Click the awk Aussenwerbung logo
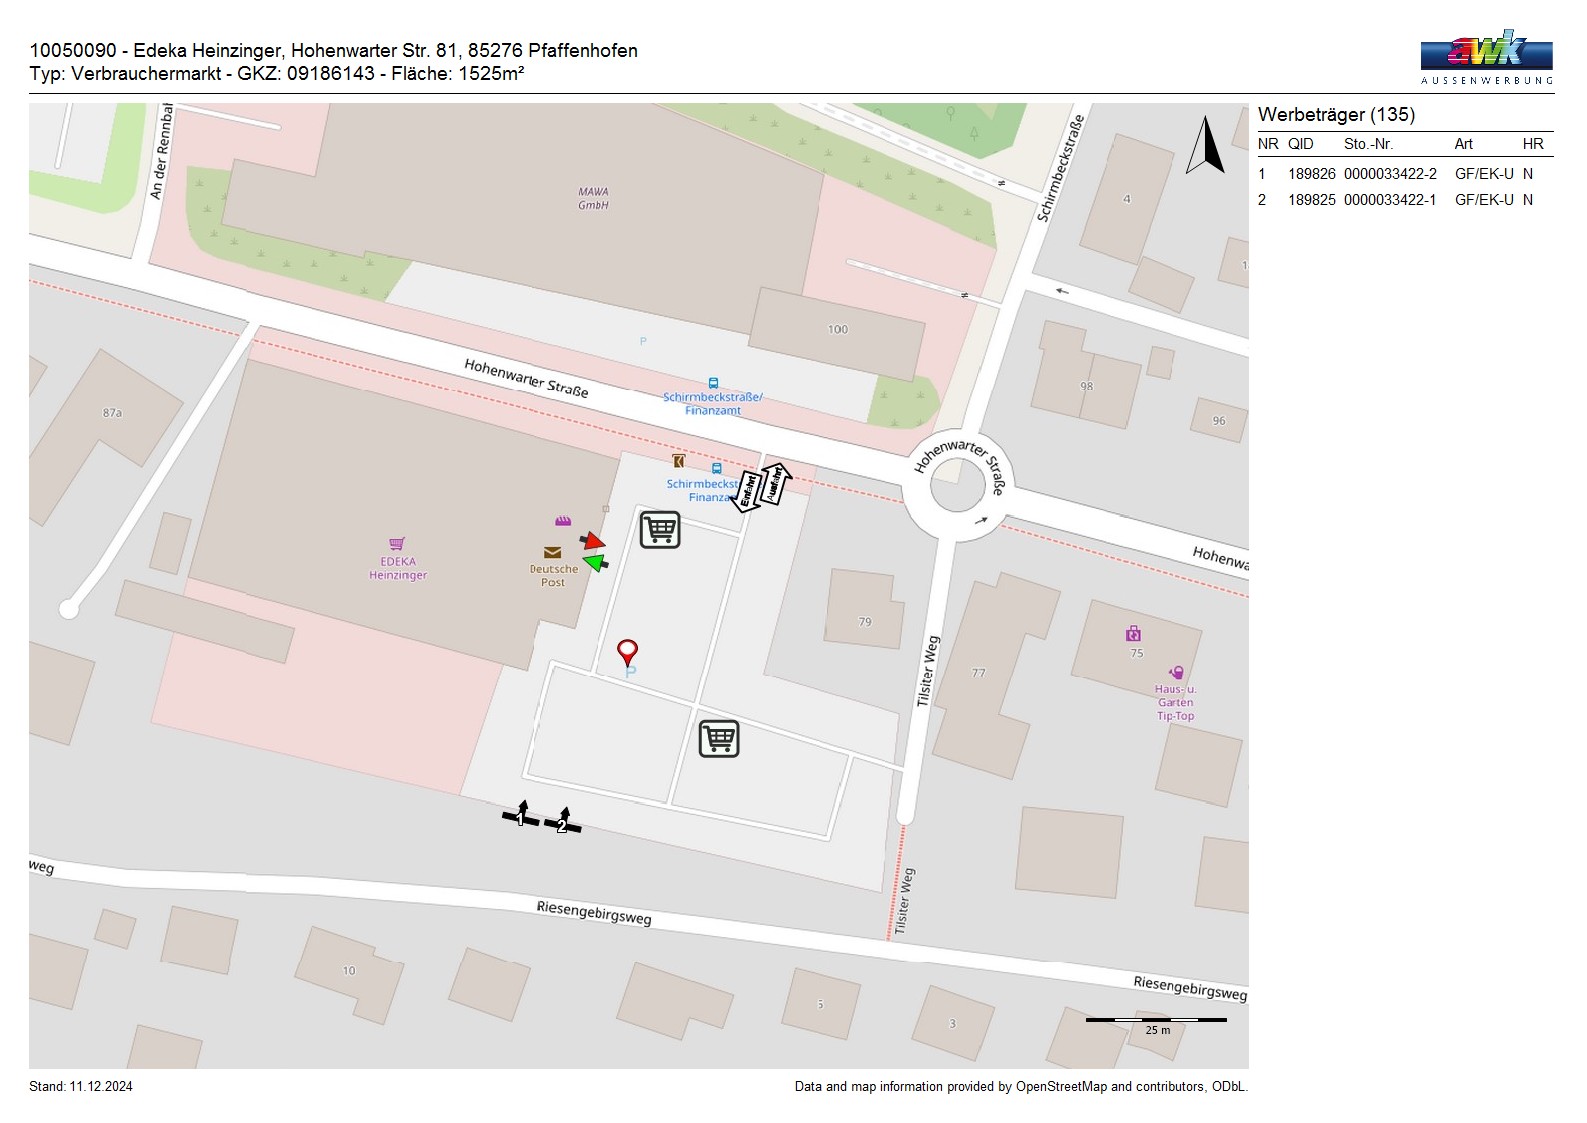Screen dimensions: 1587x1123 (1486, 58)
